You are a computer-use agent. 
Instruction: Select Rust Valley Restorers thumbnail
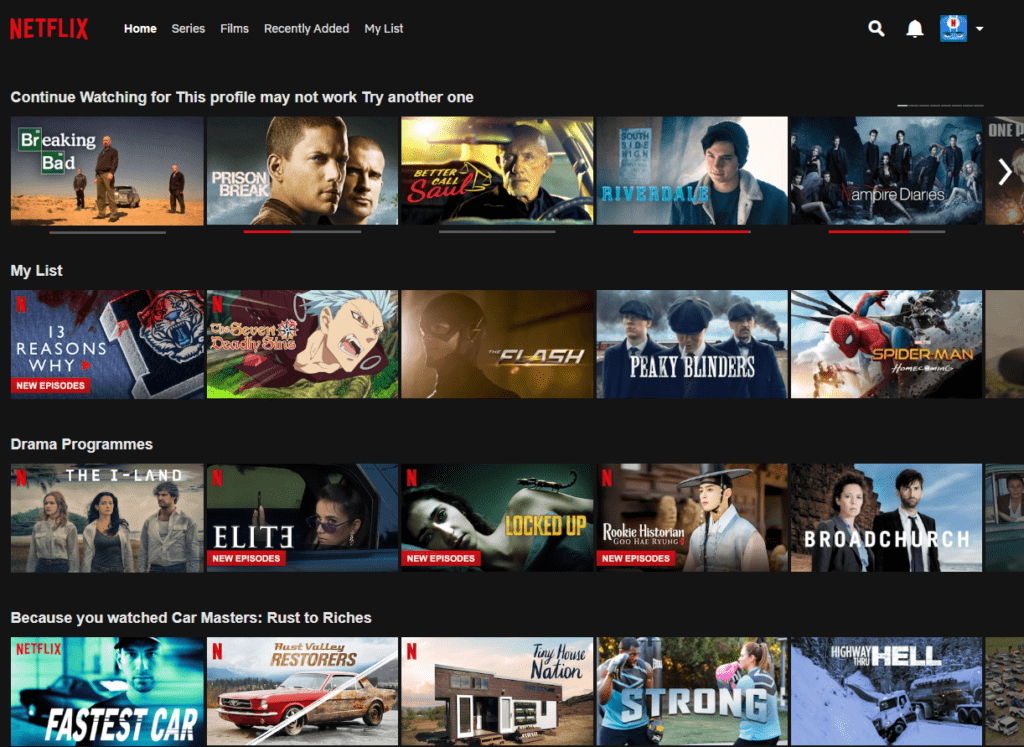[302, 692]
